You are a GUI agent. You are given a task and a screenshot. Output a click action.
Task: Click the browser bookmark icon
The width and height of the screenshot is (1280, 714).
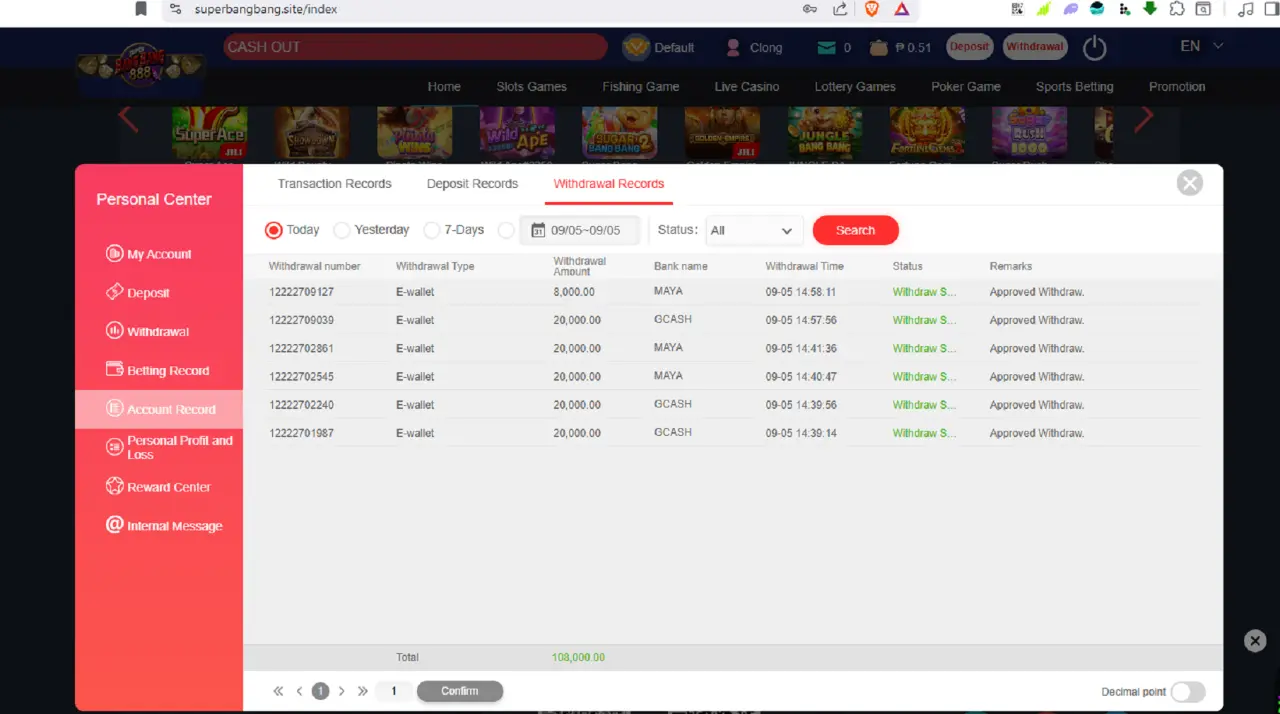(141, 9)
